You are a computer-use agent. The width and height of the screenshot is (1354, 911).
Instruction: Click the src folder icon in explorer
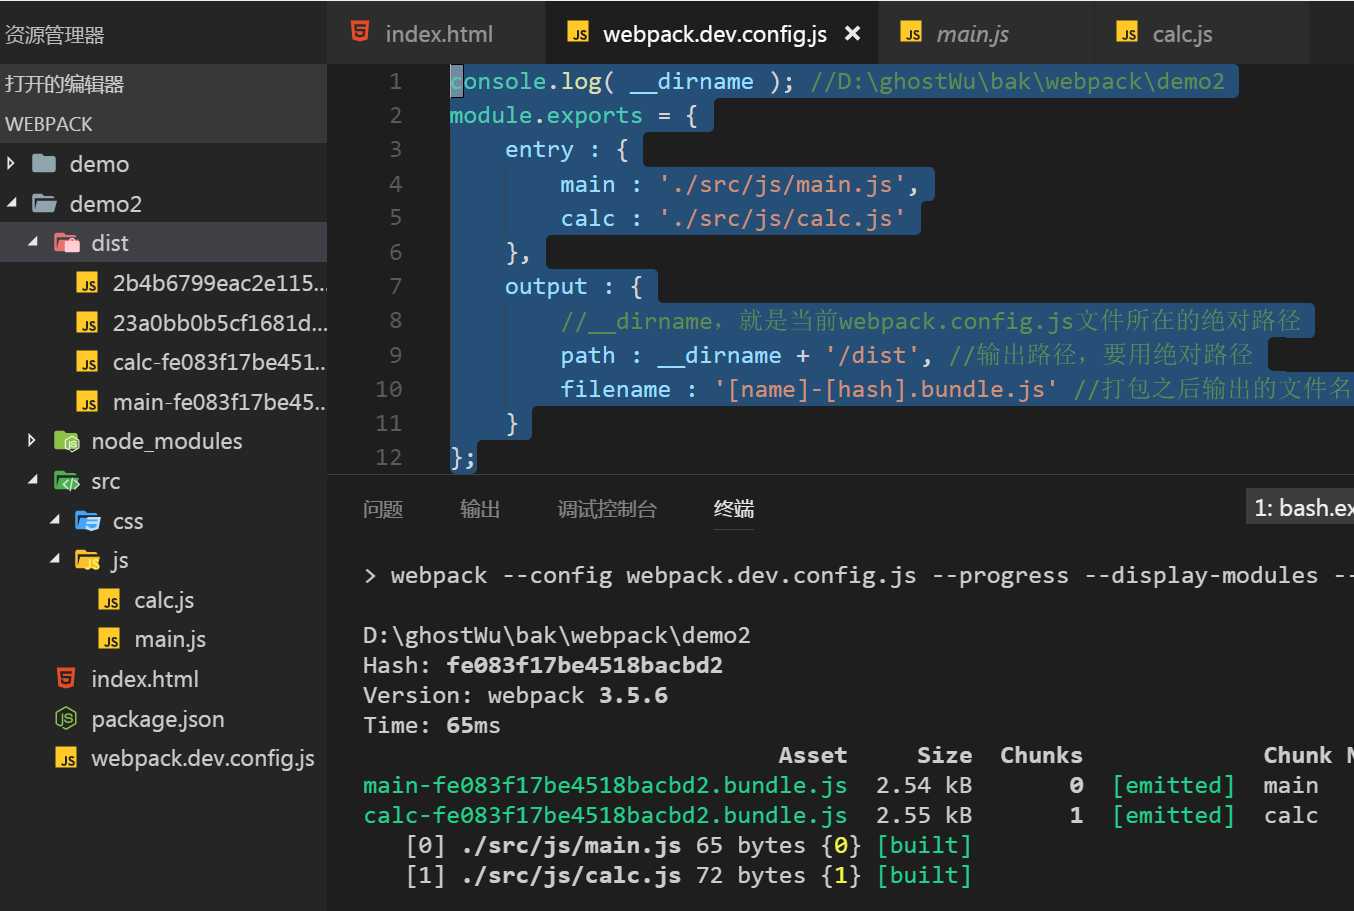(x=67, y=481)
